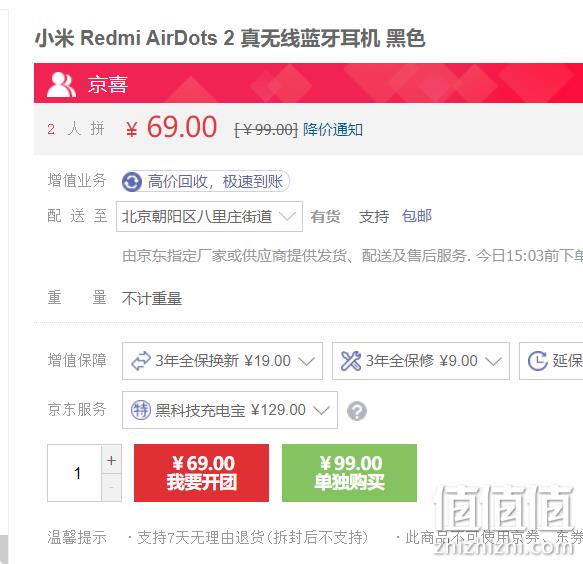583x564 pixels.
Task: Expand the 黑科技充电宝 ¥129.00 service dropdown
Action: tap(230, 410)
